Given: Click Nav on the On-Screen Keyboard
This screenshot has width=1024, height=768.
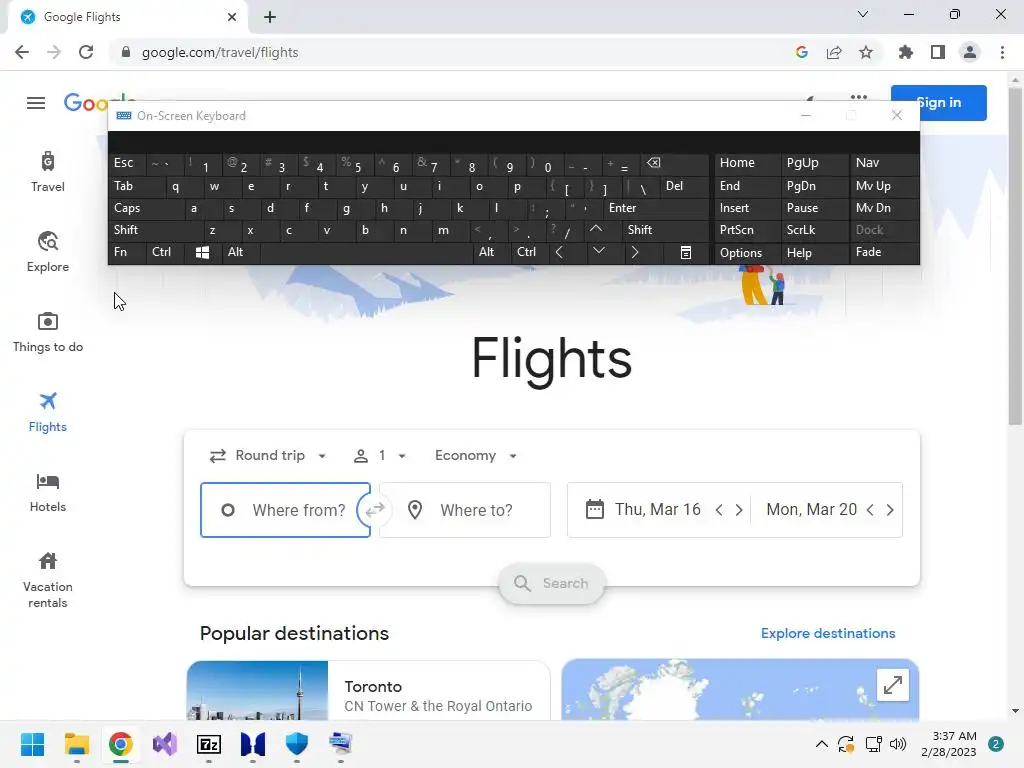Looking at the screenshot, I should (884, 163).
